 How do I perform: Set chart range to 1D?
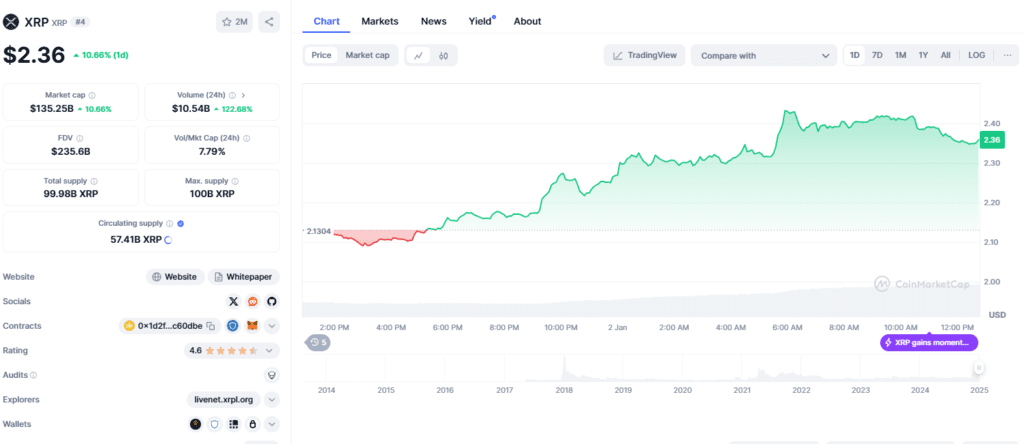point(854,56)
